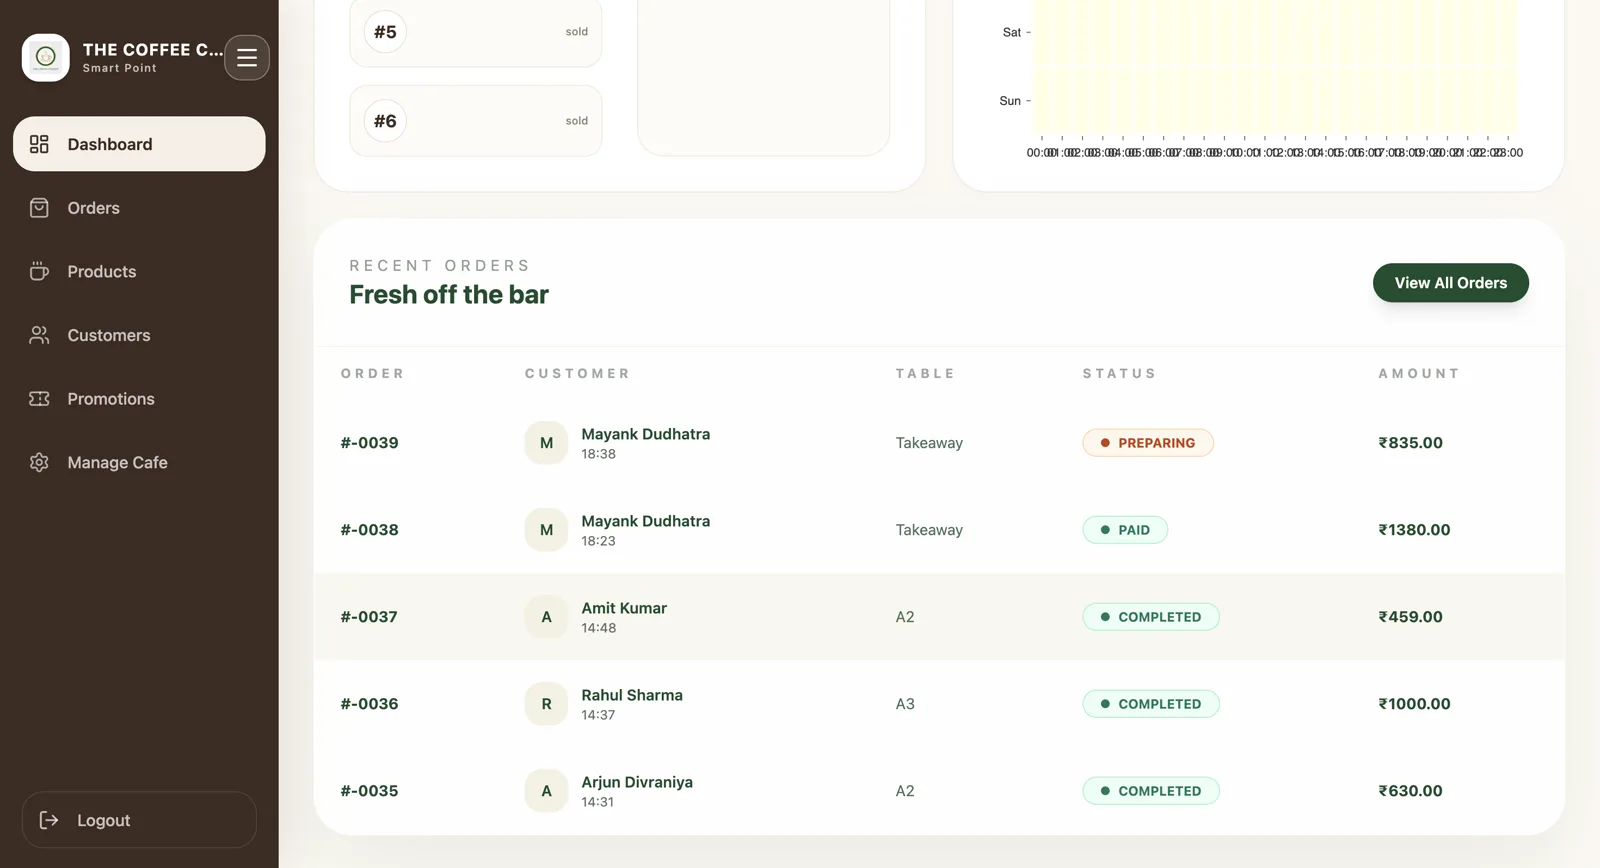Click the View All Orders button

click(x=1450, y=283)
